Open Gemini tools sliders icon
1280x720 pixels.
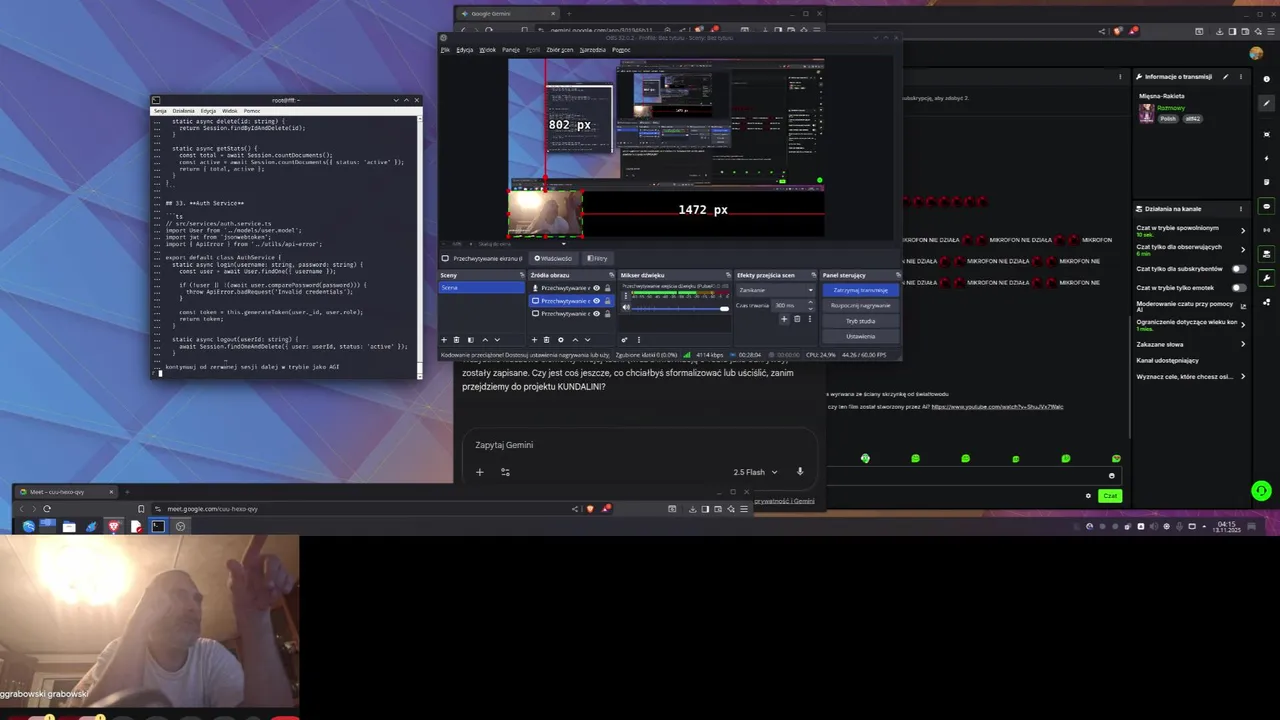click(x=505, y=472)
